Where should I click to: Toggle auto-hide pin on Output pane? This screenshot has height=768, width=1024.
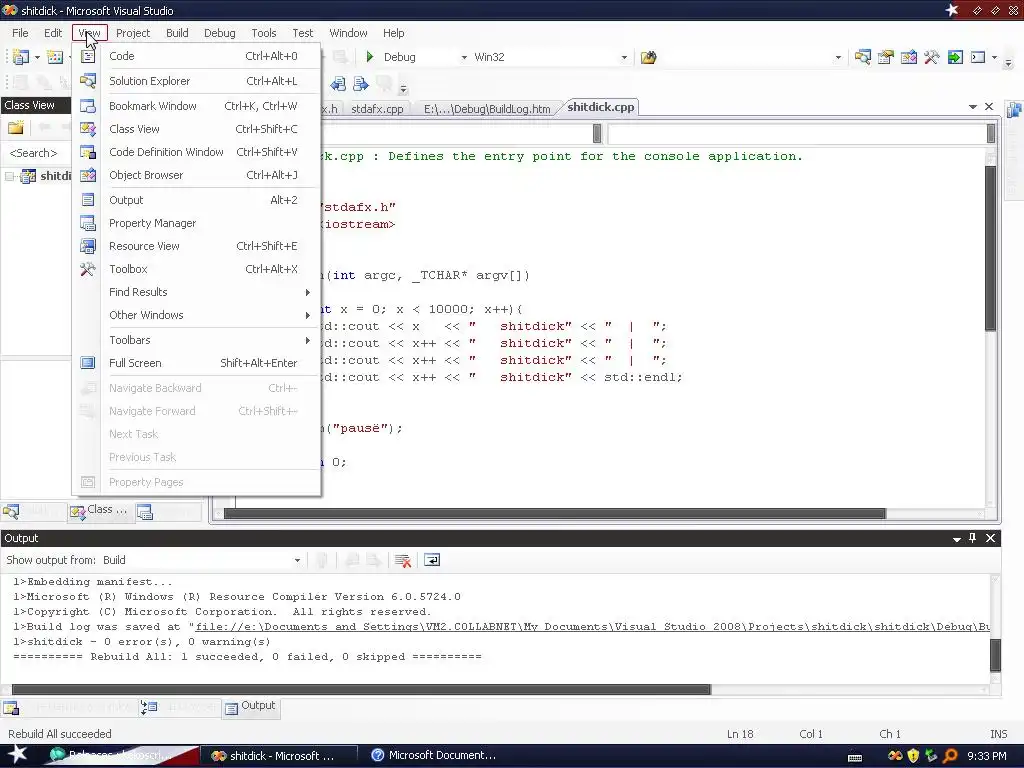972,538
